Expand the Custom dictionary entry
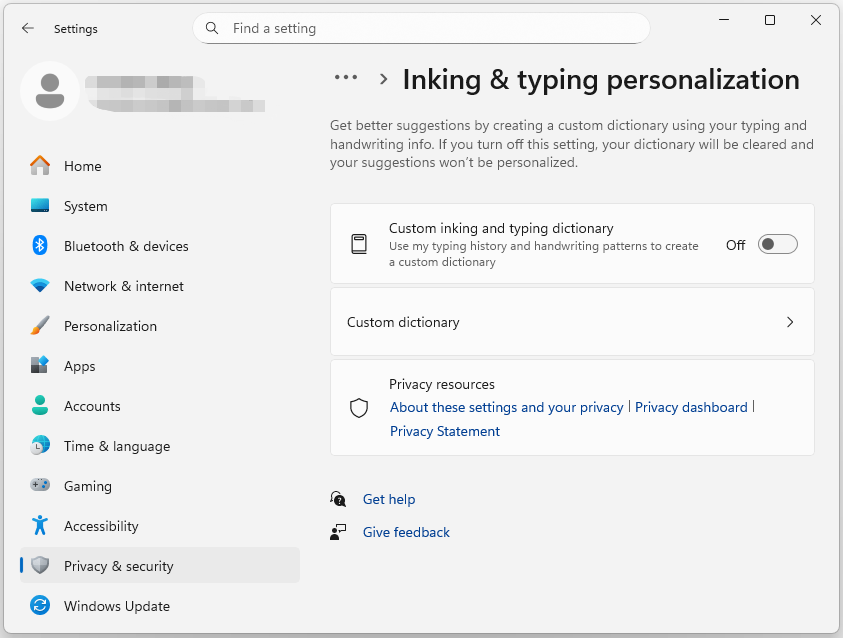Viewport: 843px width, 638px height. [572, 322]
